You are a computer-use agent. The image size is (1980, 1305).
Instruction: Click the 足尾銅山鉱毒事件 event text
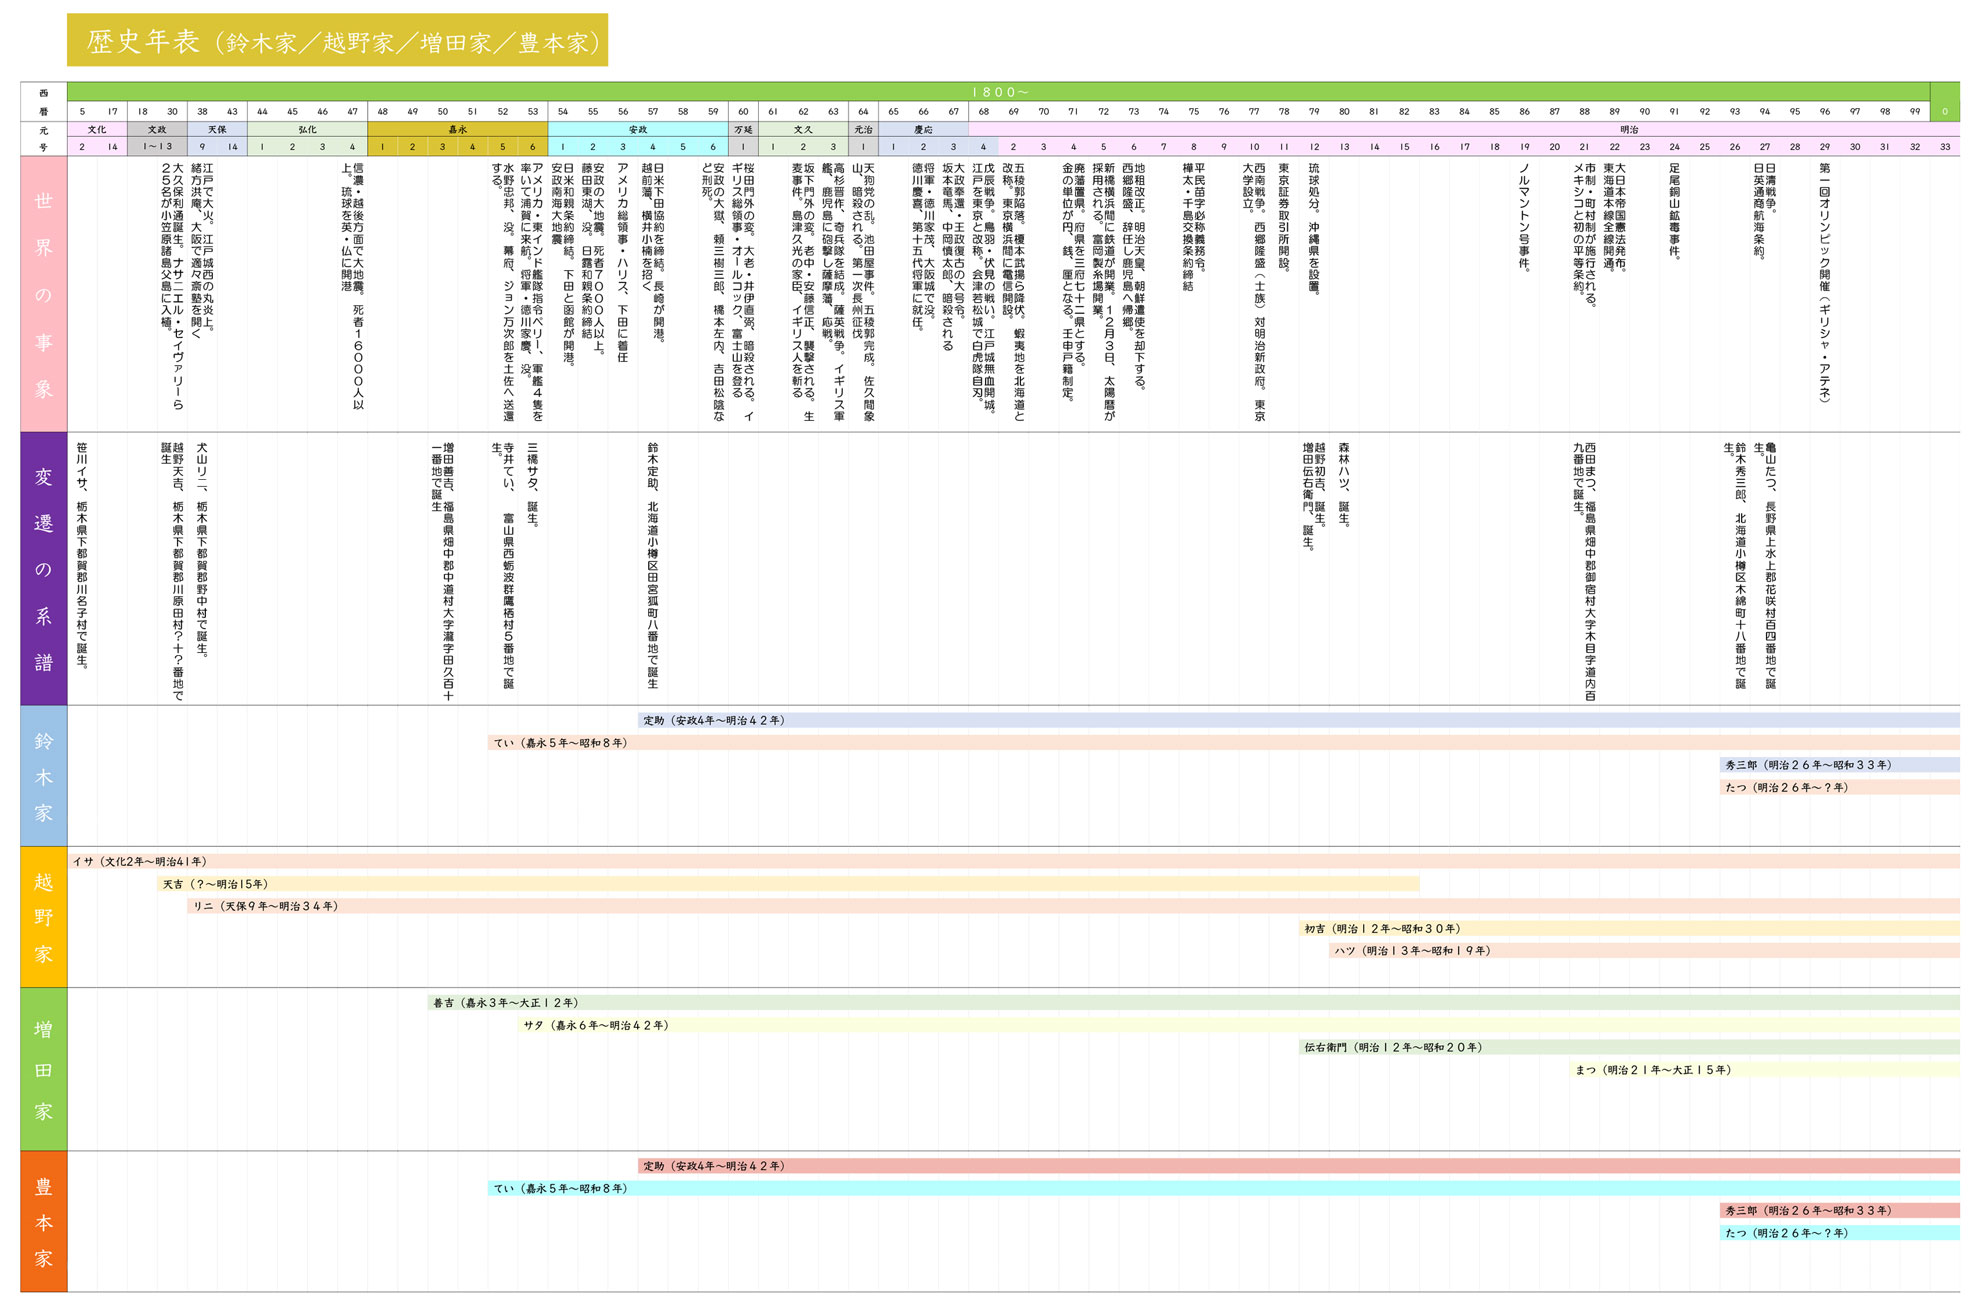pyautogui.click(x=1674, y=211)
